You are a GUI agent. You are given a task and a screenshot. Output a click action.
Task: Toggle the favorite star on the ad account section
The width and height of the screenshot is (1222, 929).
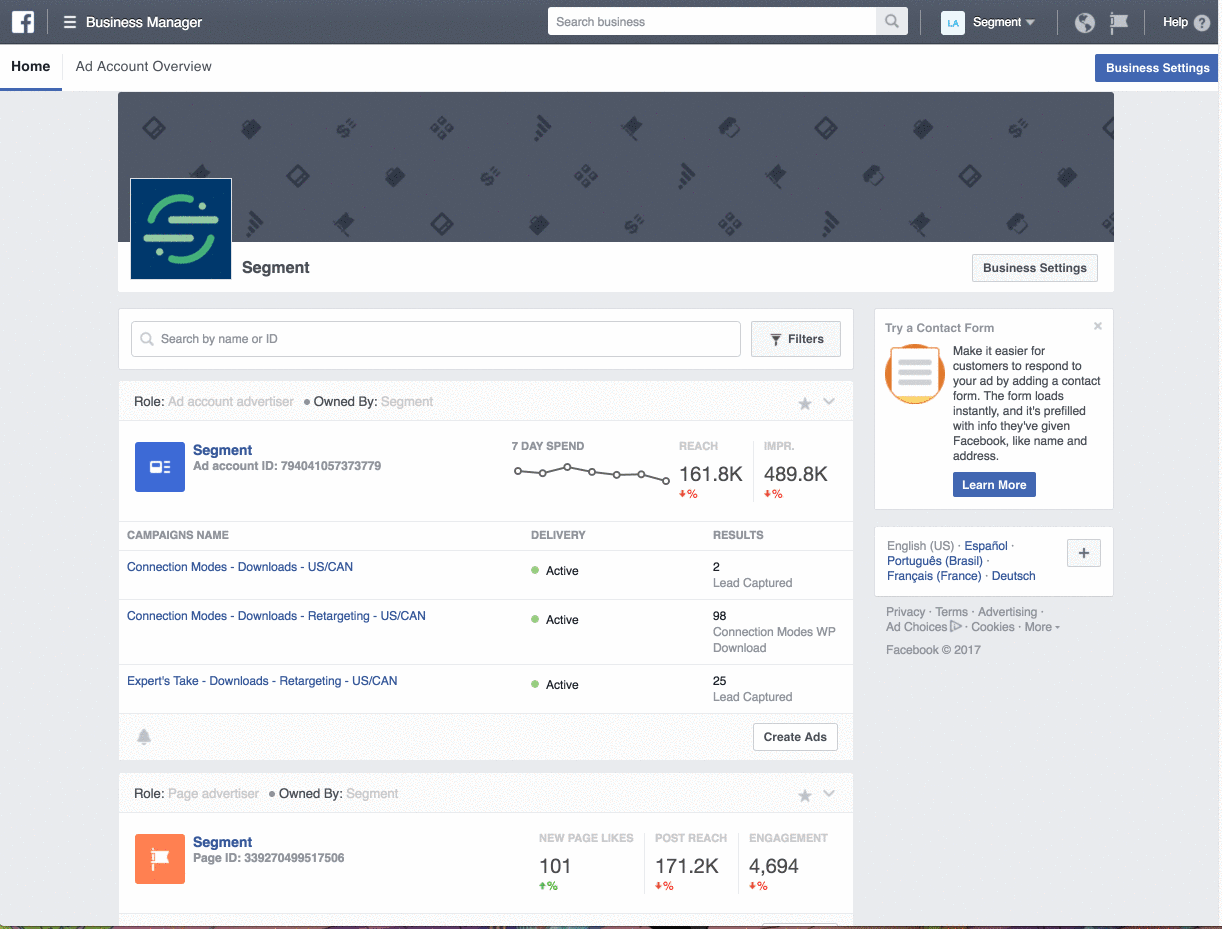(804, 403)
